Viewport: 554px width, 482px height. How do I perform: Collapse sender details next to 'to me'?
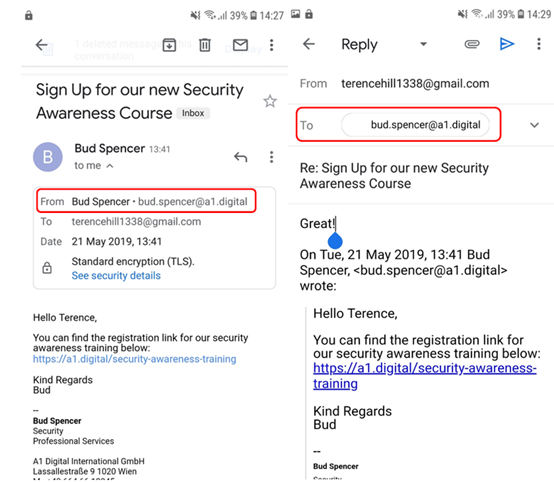(x=110, y=166)
